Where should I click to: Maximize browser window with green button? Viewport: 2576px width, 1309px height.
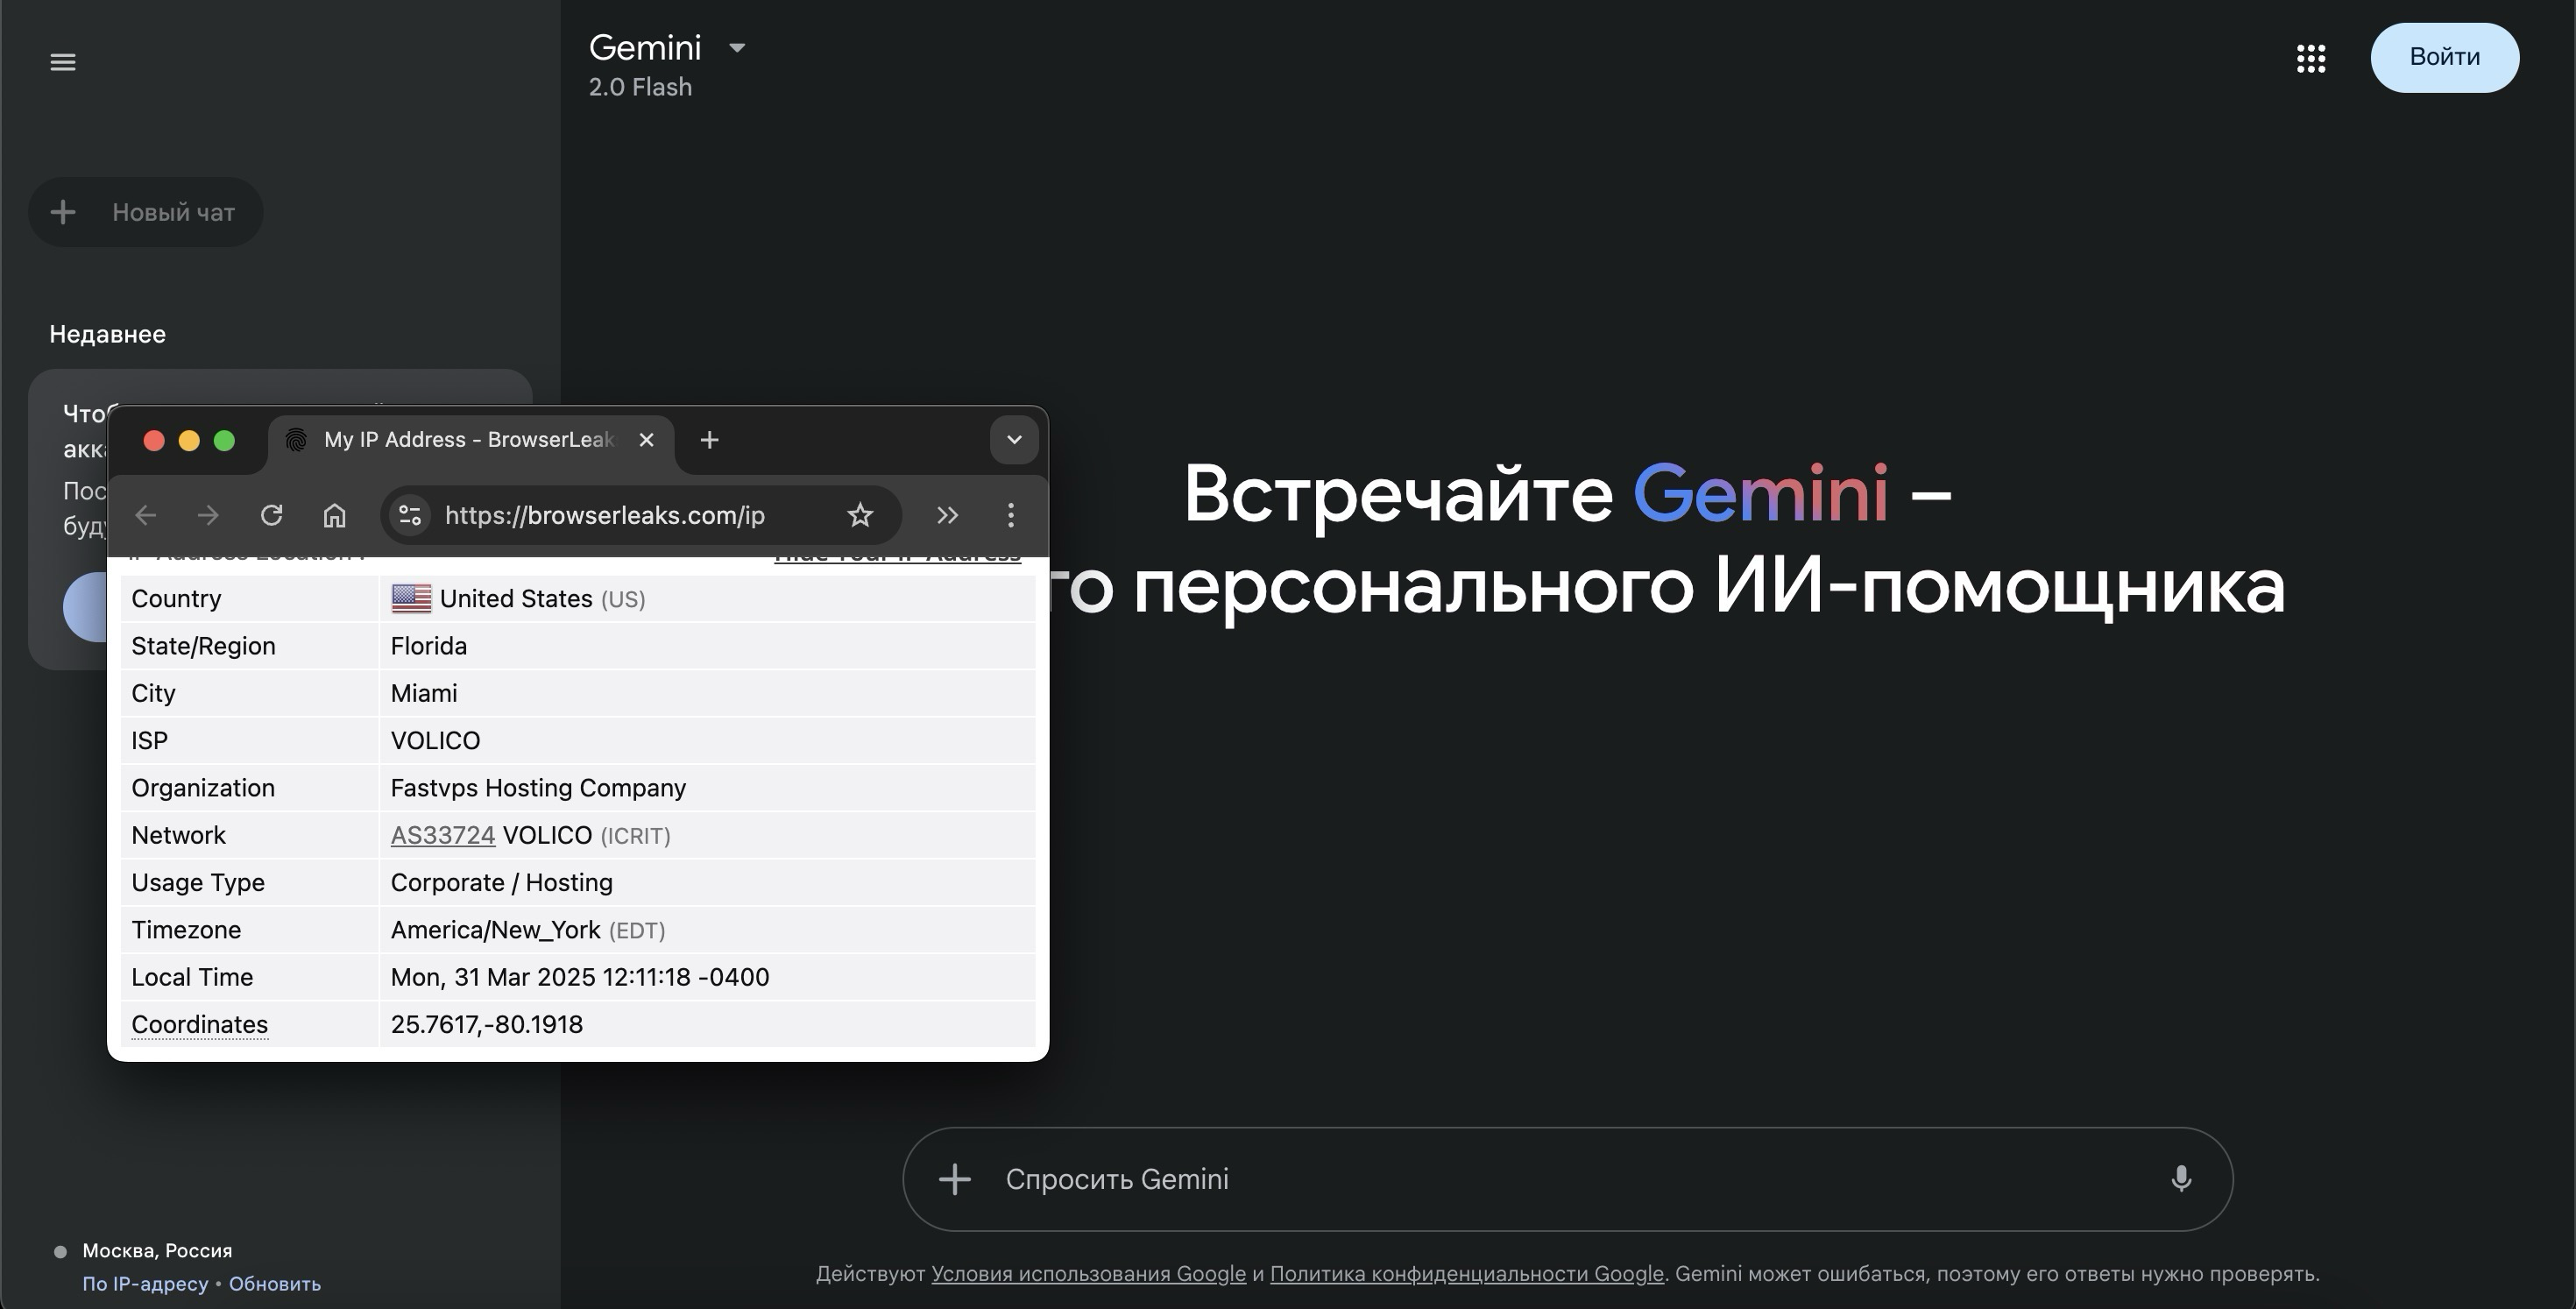224,441
